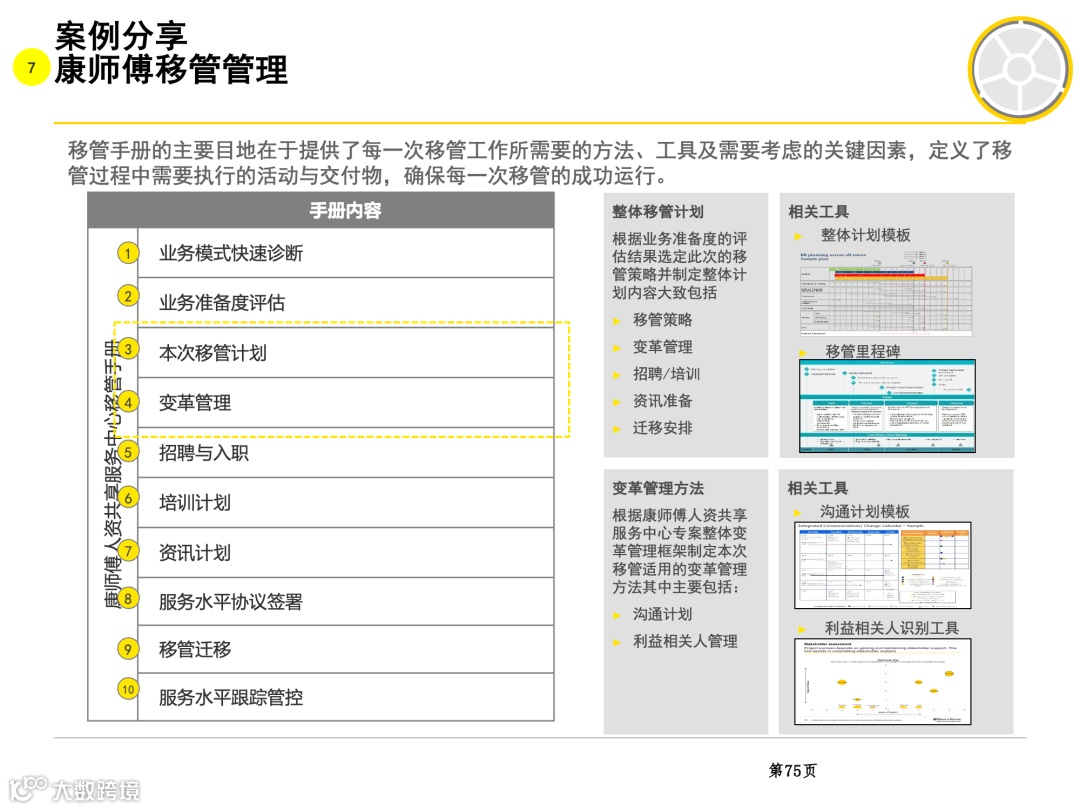
Task: Click the 移管里程碑 label
Action: (x=863, y=351)
